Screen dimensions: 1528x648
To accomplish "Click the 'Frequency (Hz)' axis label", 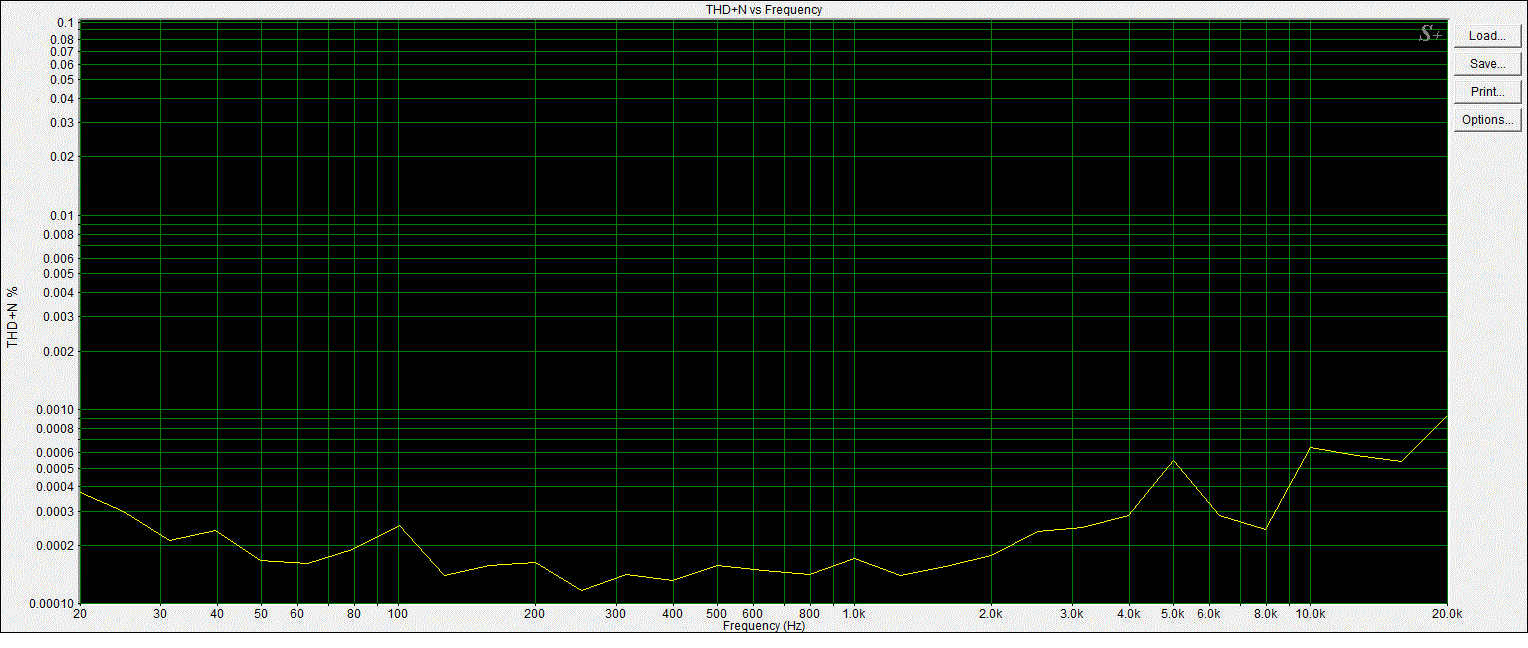I will (764, 626).
